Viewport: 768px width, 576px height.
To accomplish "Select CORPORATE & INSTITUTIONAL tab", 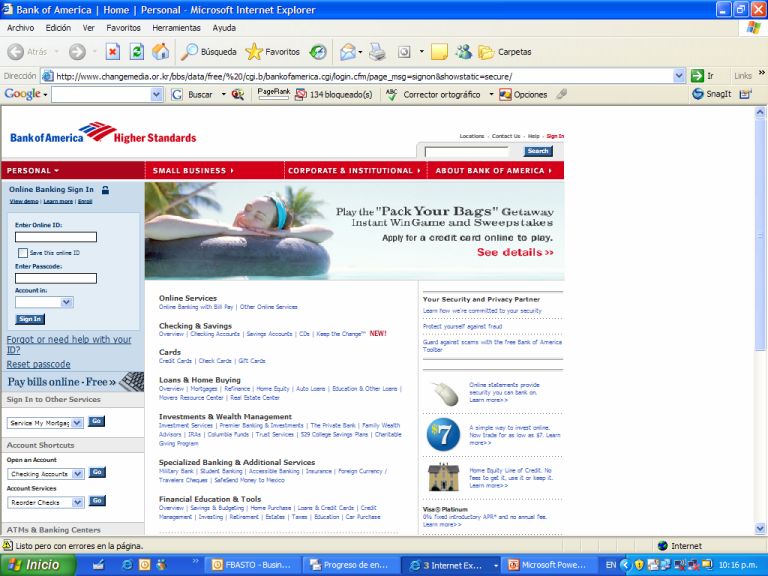I will point(356,170).
